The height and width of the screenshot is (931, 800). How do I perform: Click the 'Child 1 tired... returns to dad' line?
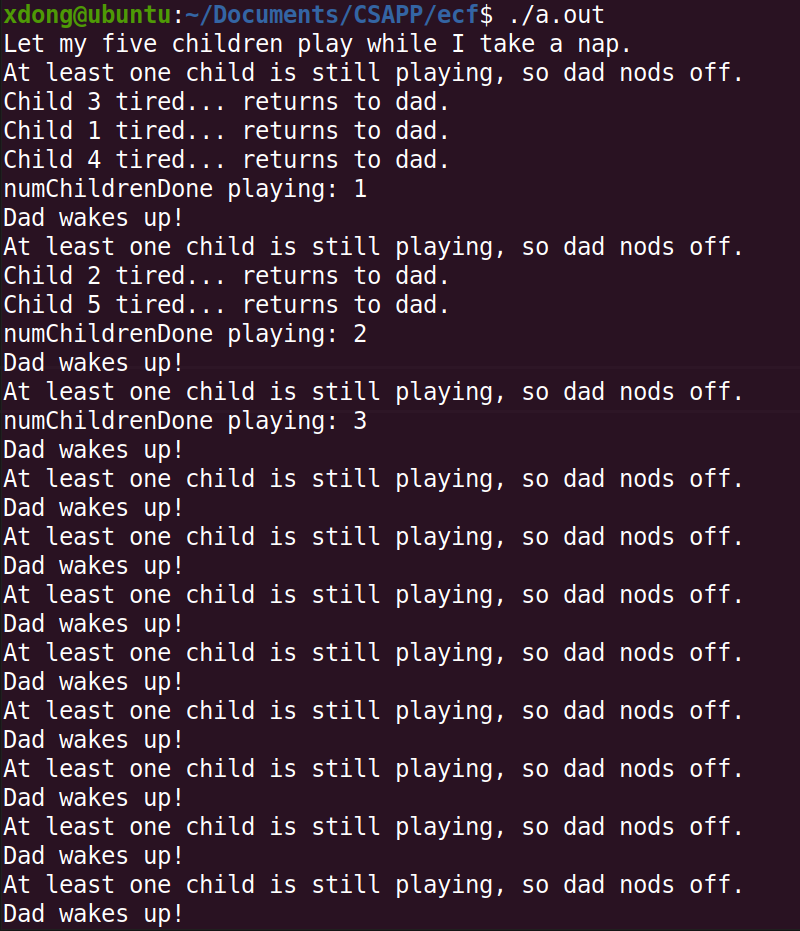coord(226,131)
